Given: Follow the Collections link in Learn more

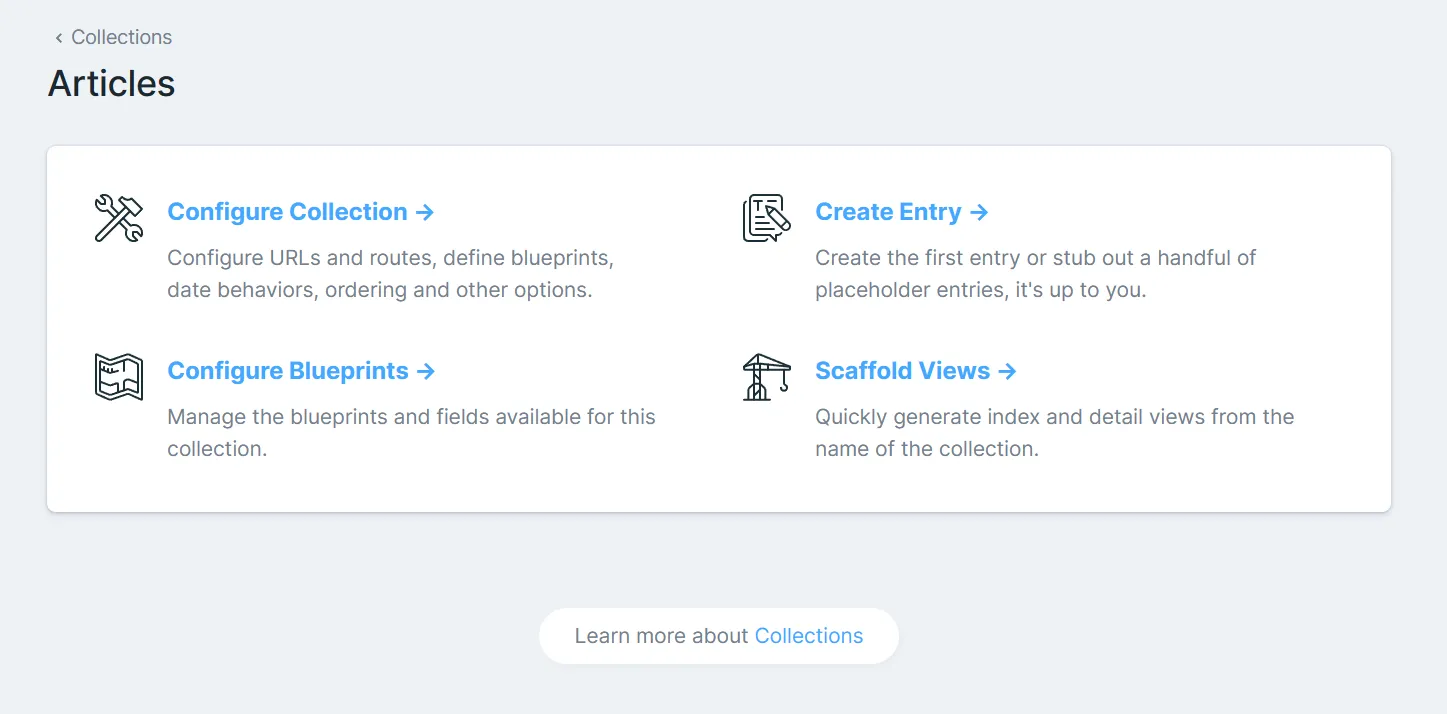Looking at the screenshot, I should tap(808, 636).
